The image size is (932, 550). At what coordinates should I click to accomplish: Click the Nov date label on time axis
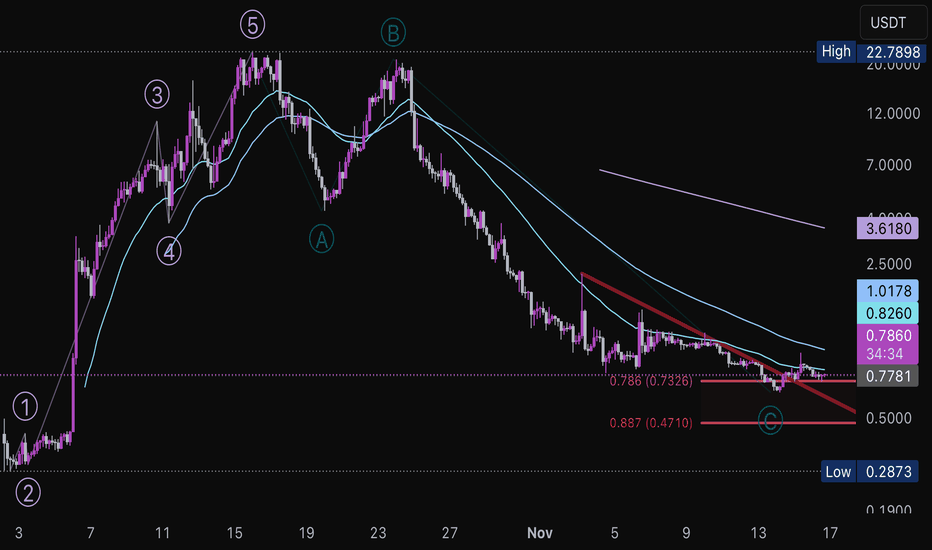[x=540, y=533]
